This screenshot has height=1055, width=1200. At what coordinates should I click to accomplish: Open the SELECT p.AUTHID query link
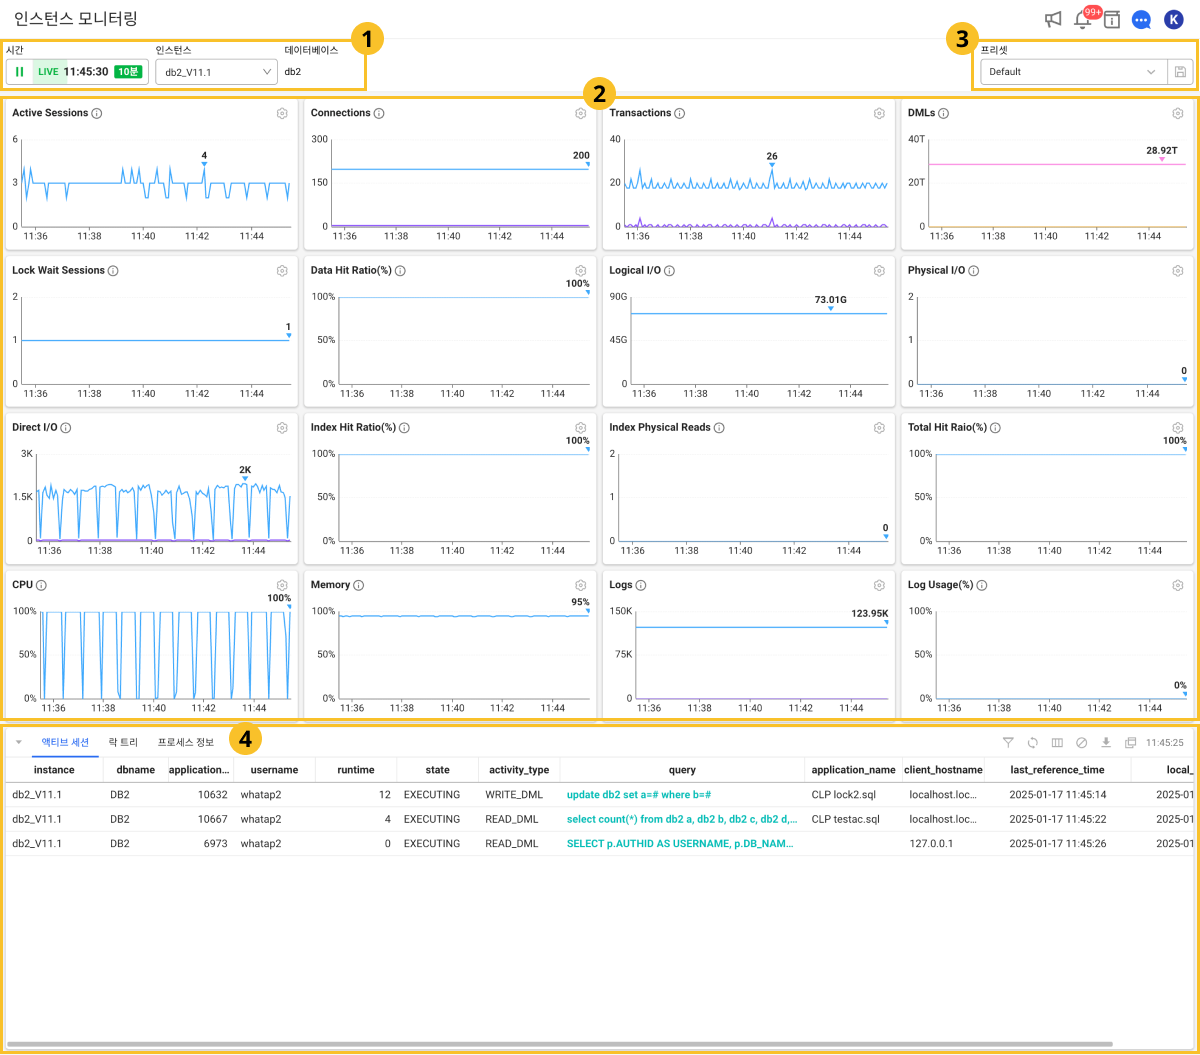680,843
